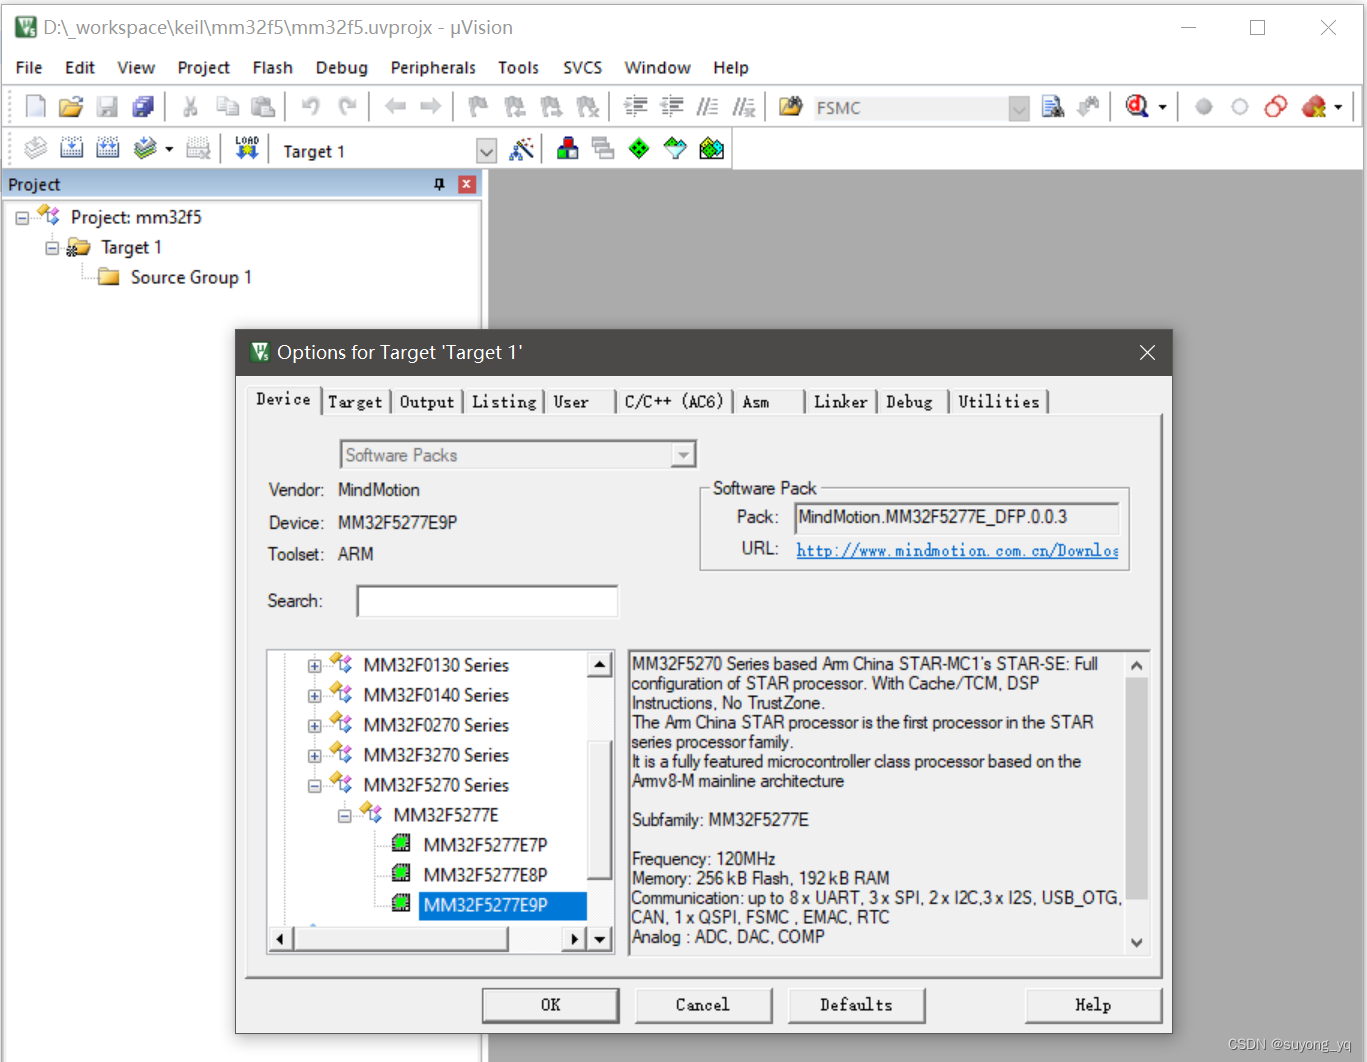Open the Peripherals menu
The height and width of the screenshot is (1062, 1367).
pos(433,67)
